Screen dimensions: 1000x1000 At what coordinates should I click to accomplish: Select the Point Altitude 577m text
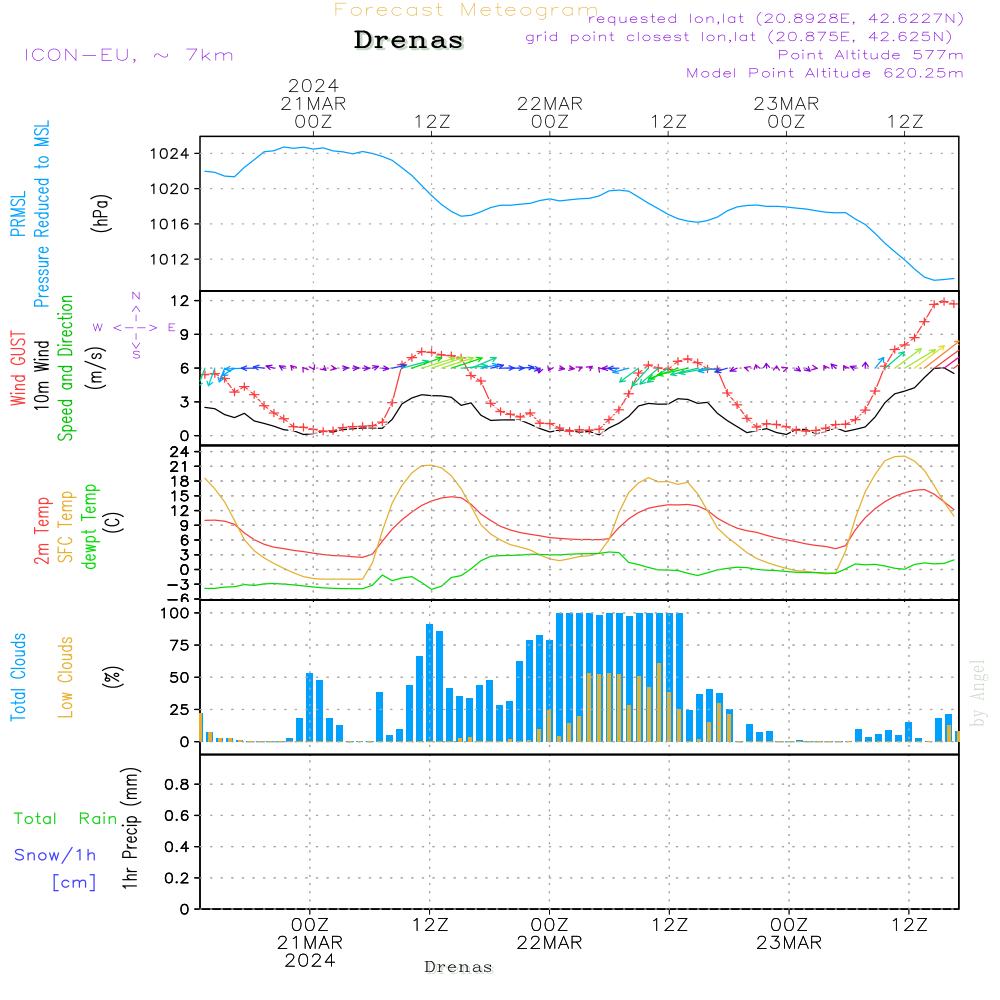(870, 54)
